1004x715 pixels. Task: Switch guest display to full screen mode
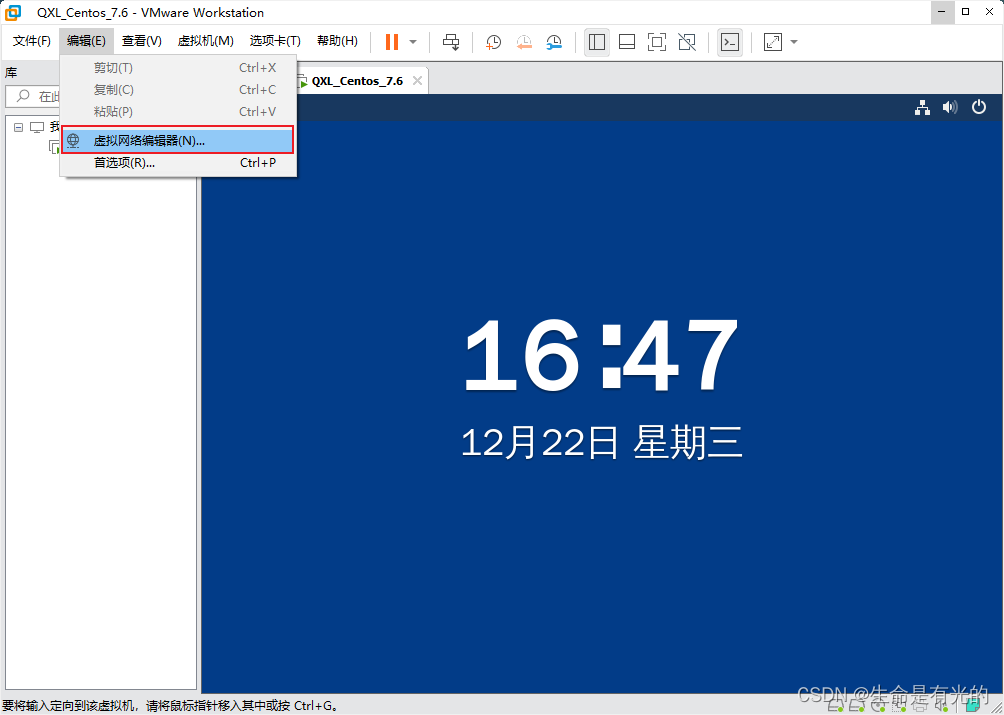pos(655,42)
